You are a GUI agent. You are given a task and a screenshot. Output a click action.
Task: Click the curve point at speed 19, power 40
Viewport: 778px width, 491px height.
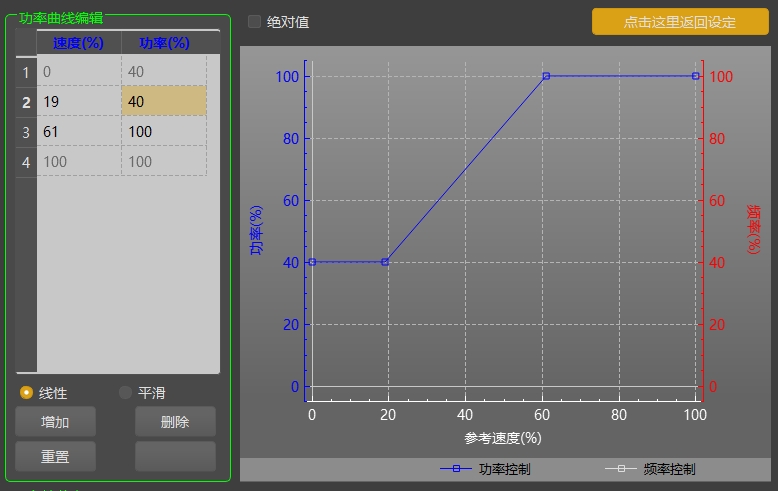[x=385, y=262]
